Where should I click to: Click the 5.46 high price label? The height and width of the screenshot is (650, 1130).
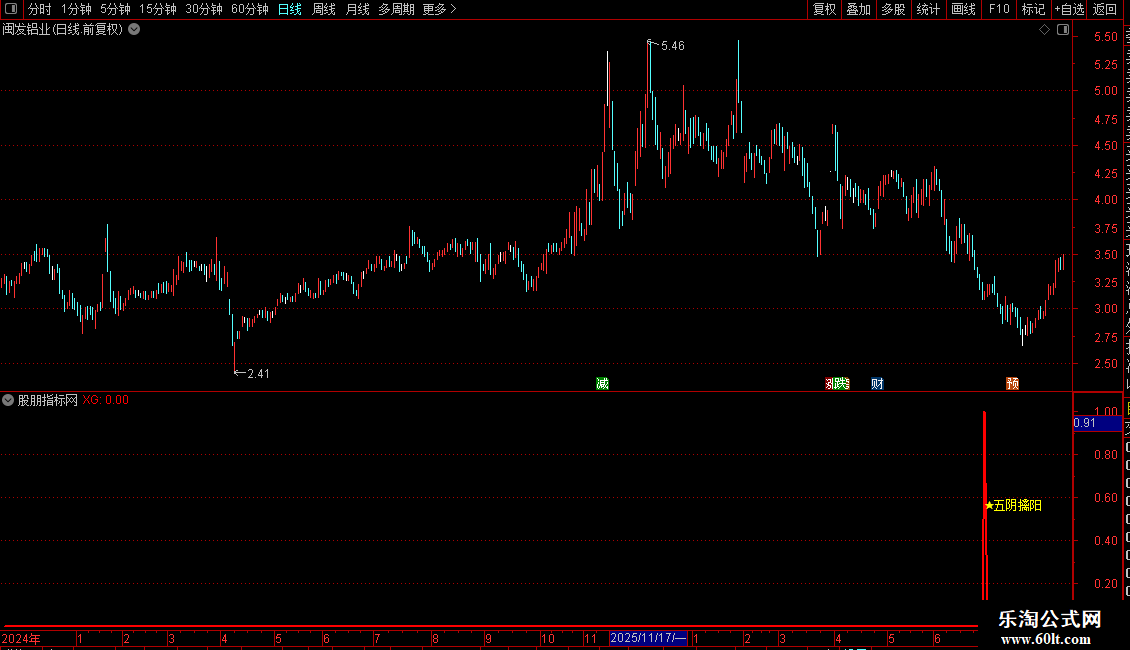672,46
